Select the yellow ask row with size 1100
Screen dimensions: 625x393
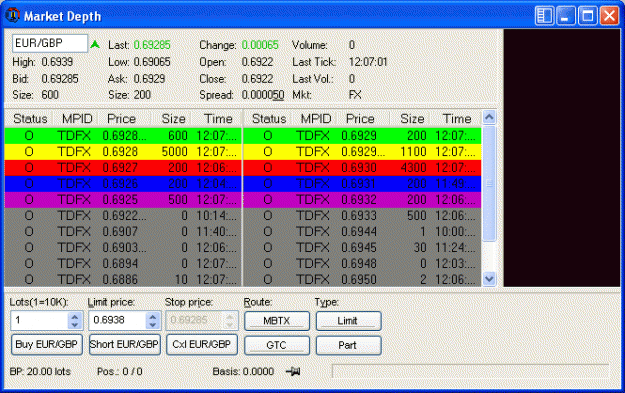click(362, 152)
